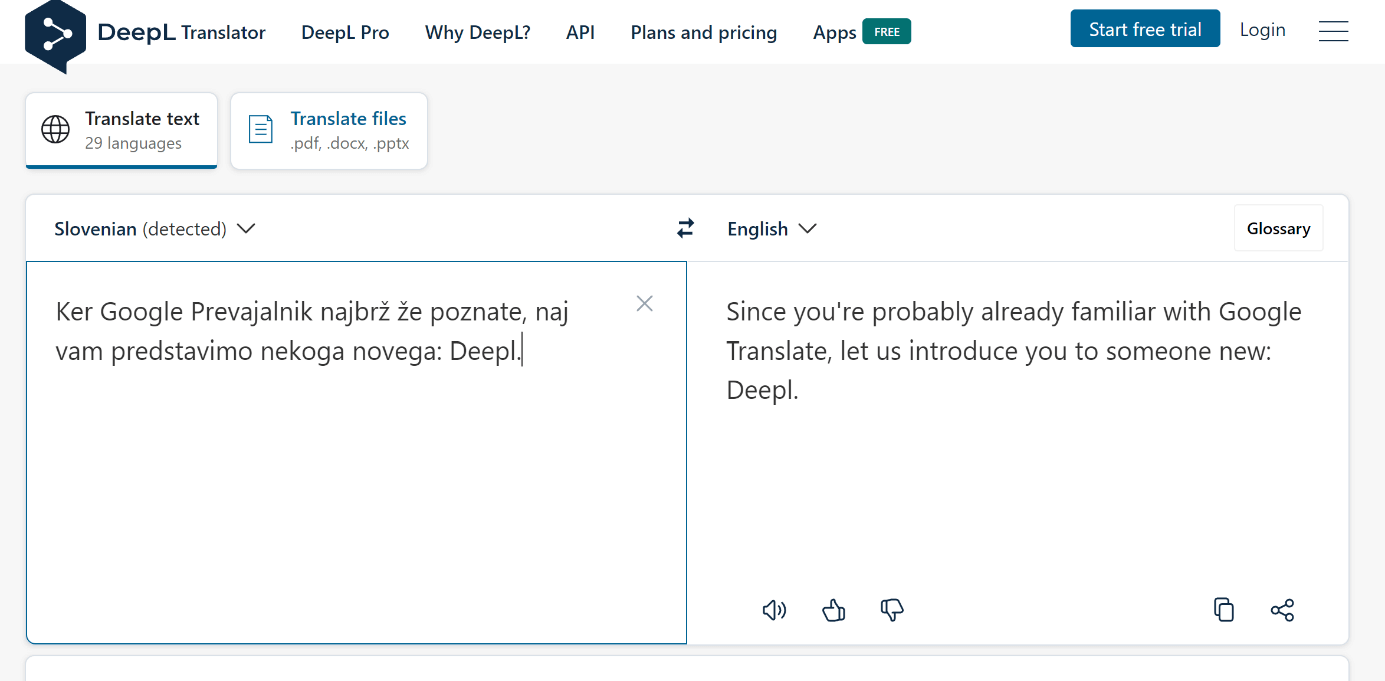Screen dimensions: 1385x681
Task: Click the English translation output text
Action: click(1014, 350)
